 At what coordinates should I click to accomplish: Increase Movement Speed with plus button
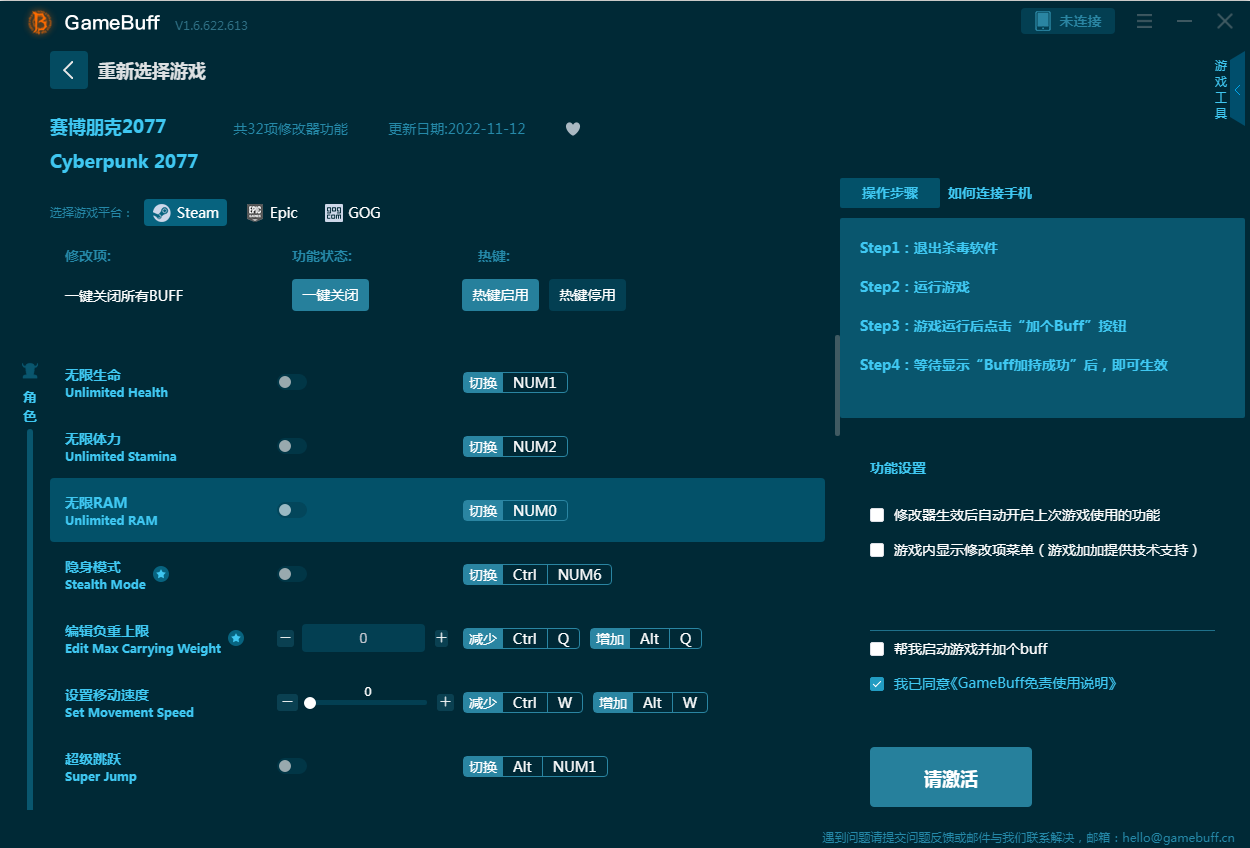point(445,702)
